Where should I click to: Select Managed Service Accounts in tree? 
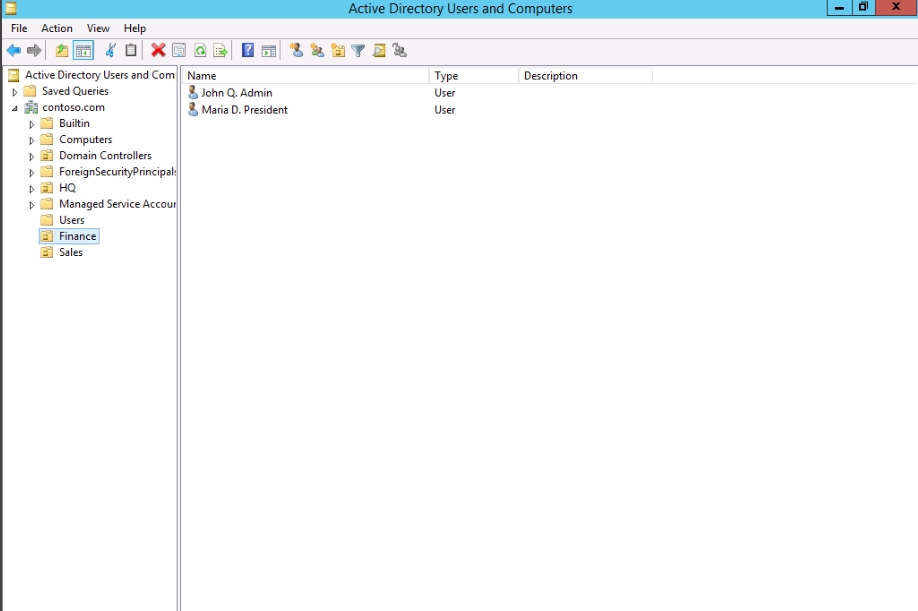click(117, 204)
